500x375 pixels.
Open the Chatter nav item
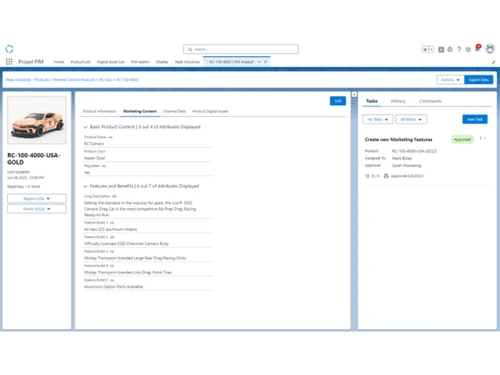pos(162,62)
